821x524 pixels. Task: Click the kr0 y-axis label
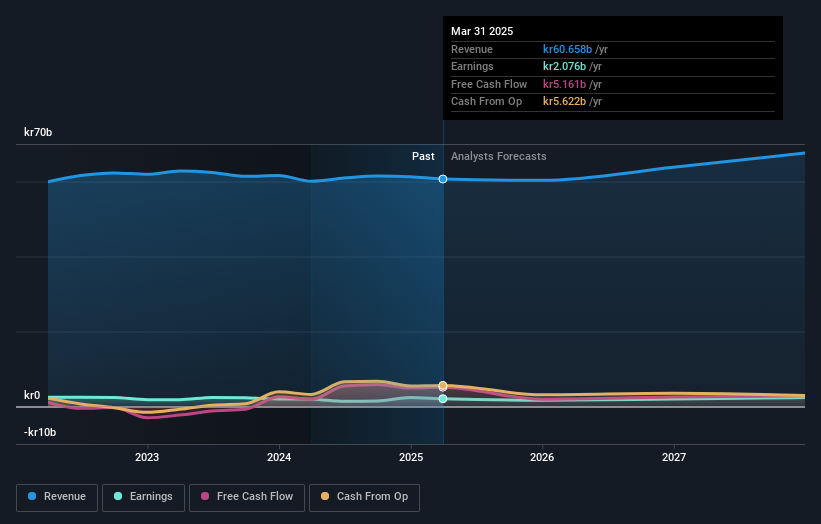pyautogui.click(x=32, y=395)
